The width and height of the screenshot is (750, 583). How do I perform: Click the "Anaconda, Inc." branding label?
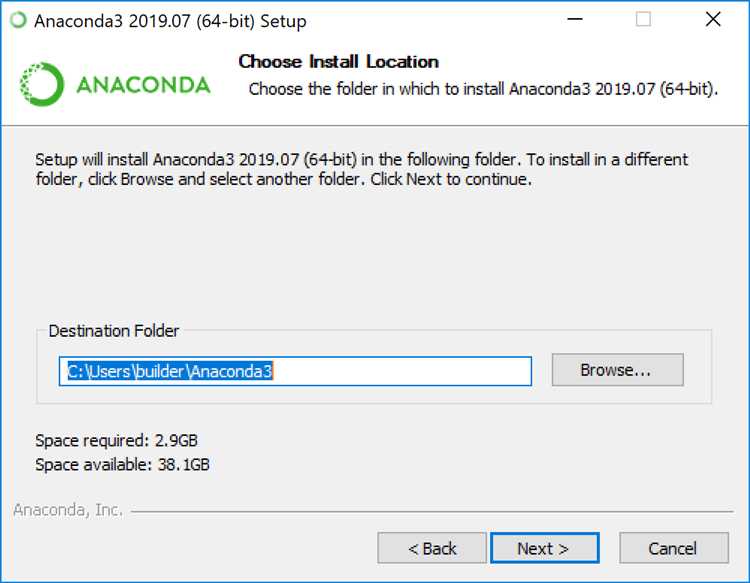tap(68, 510)
